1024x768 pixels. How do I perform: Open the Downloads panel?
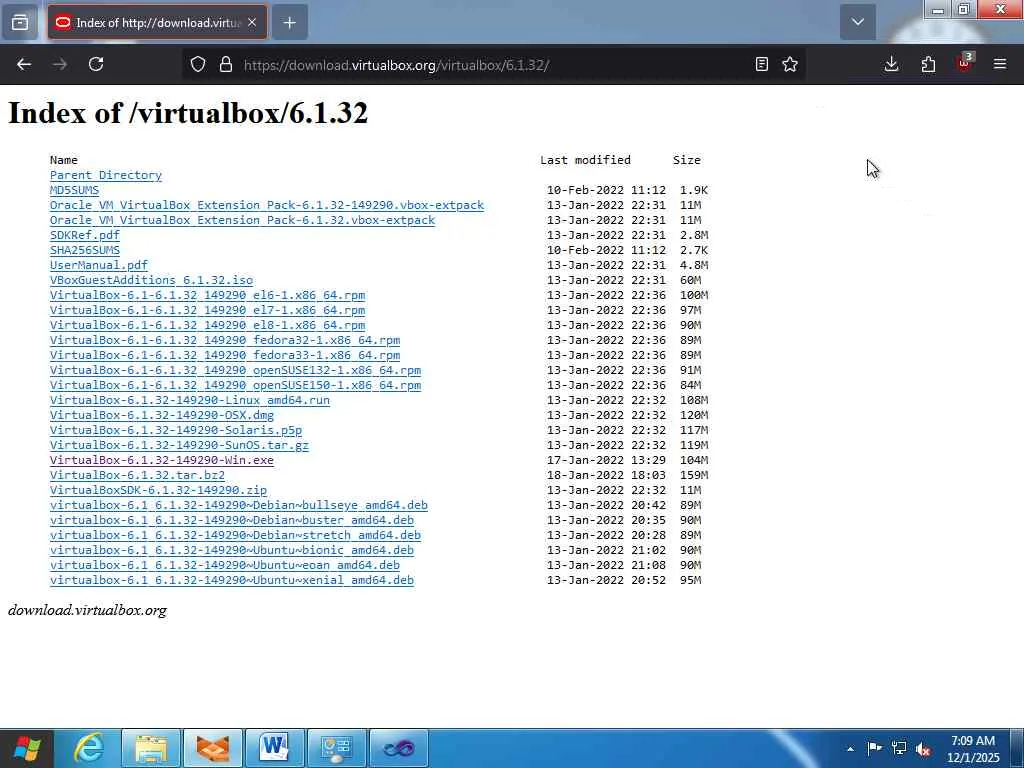[891, 64]
